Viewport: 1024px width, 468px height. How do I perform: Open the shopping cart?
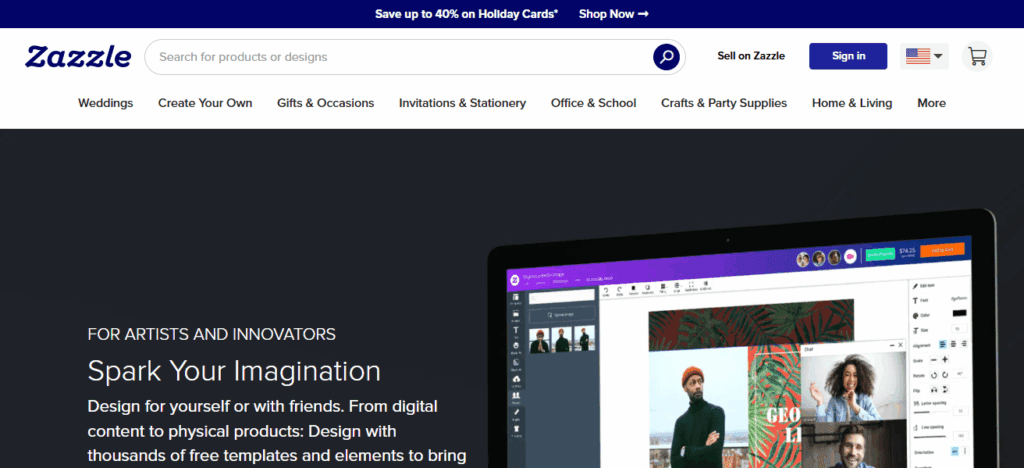[x=977, y=56]
